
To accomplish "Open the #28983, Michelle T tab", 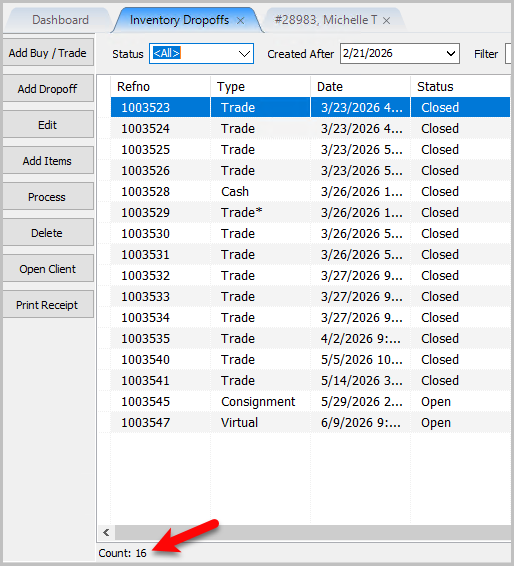I will click(x=326, y=20).
